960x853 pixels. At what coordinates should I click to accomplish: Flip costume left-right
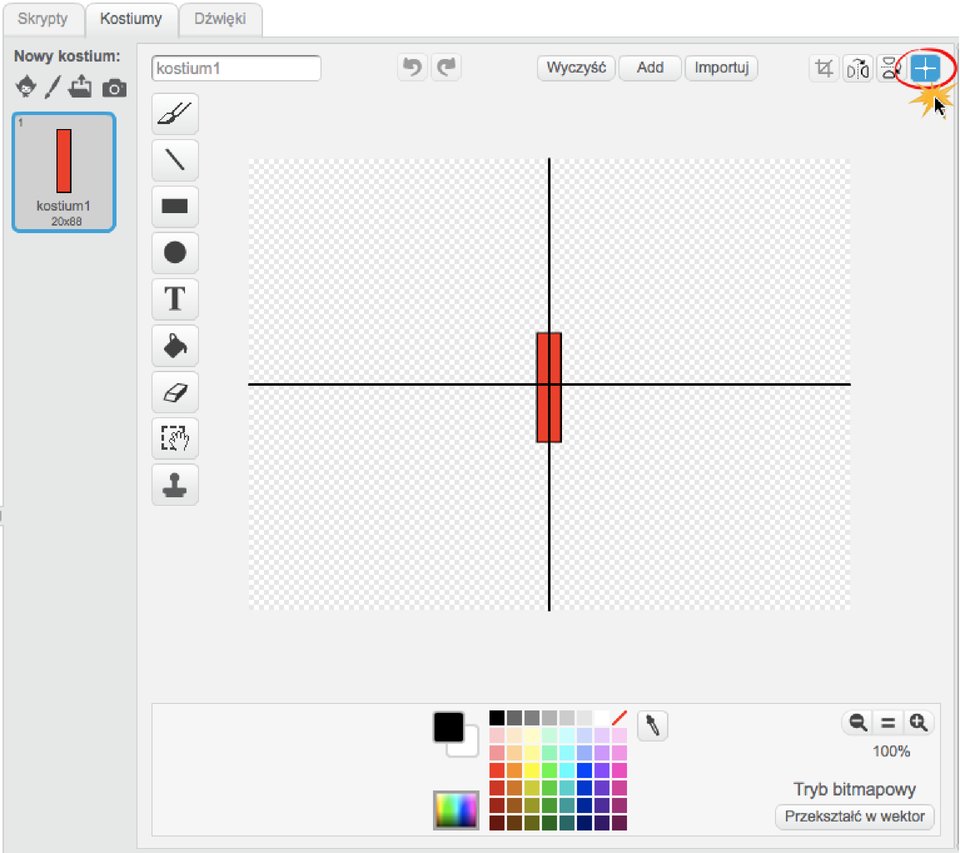(857, 68)
